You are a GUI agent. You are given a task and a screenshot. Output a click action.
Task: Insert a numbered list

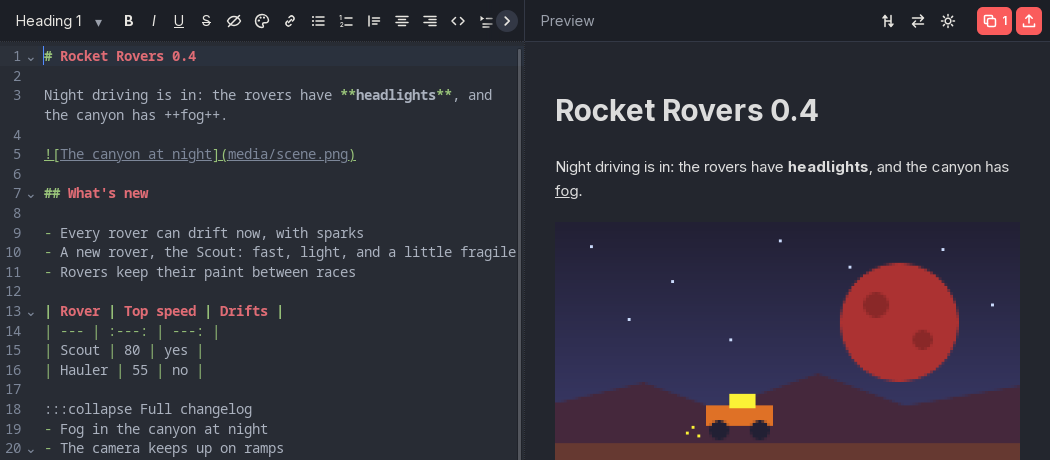pos(346,21)
